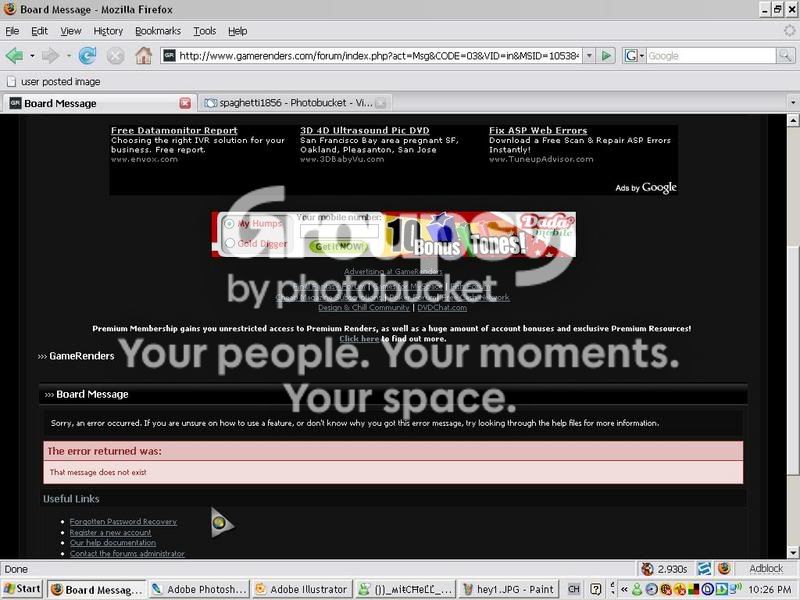
Task: Switch to Adobe Illustrator in the taskbar
Action: tap(302, 589)
